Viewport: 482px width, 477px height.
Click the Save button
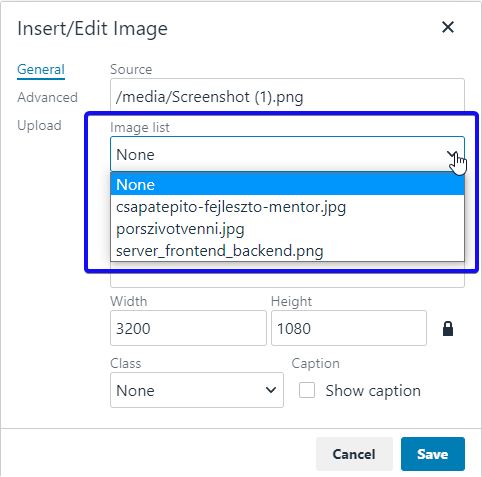[433, 454]
